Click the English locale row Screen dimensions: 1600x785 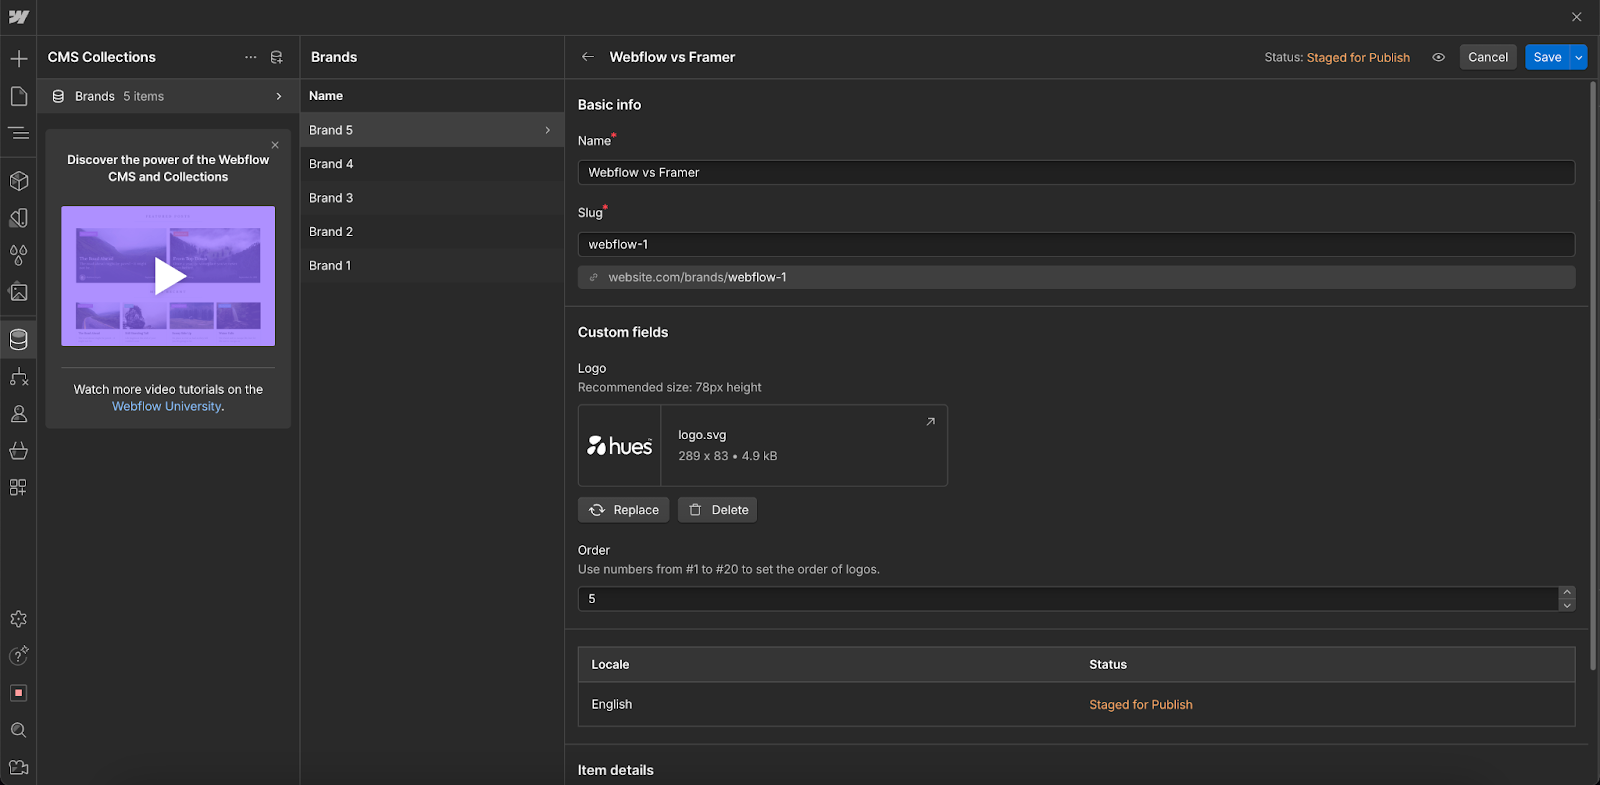(1076, 705)
